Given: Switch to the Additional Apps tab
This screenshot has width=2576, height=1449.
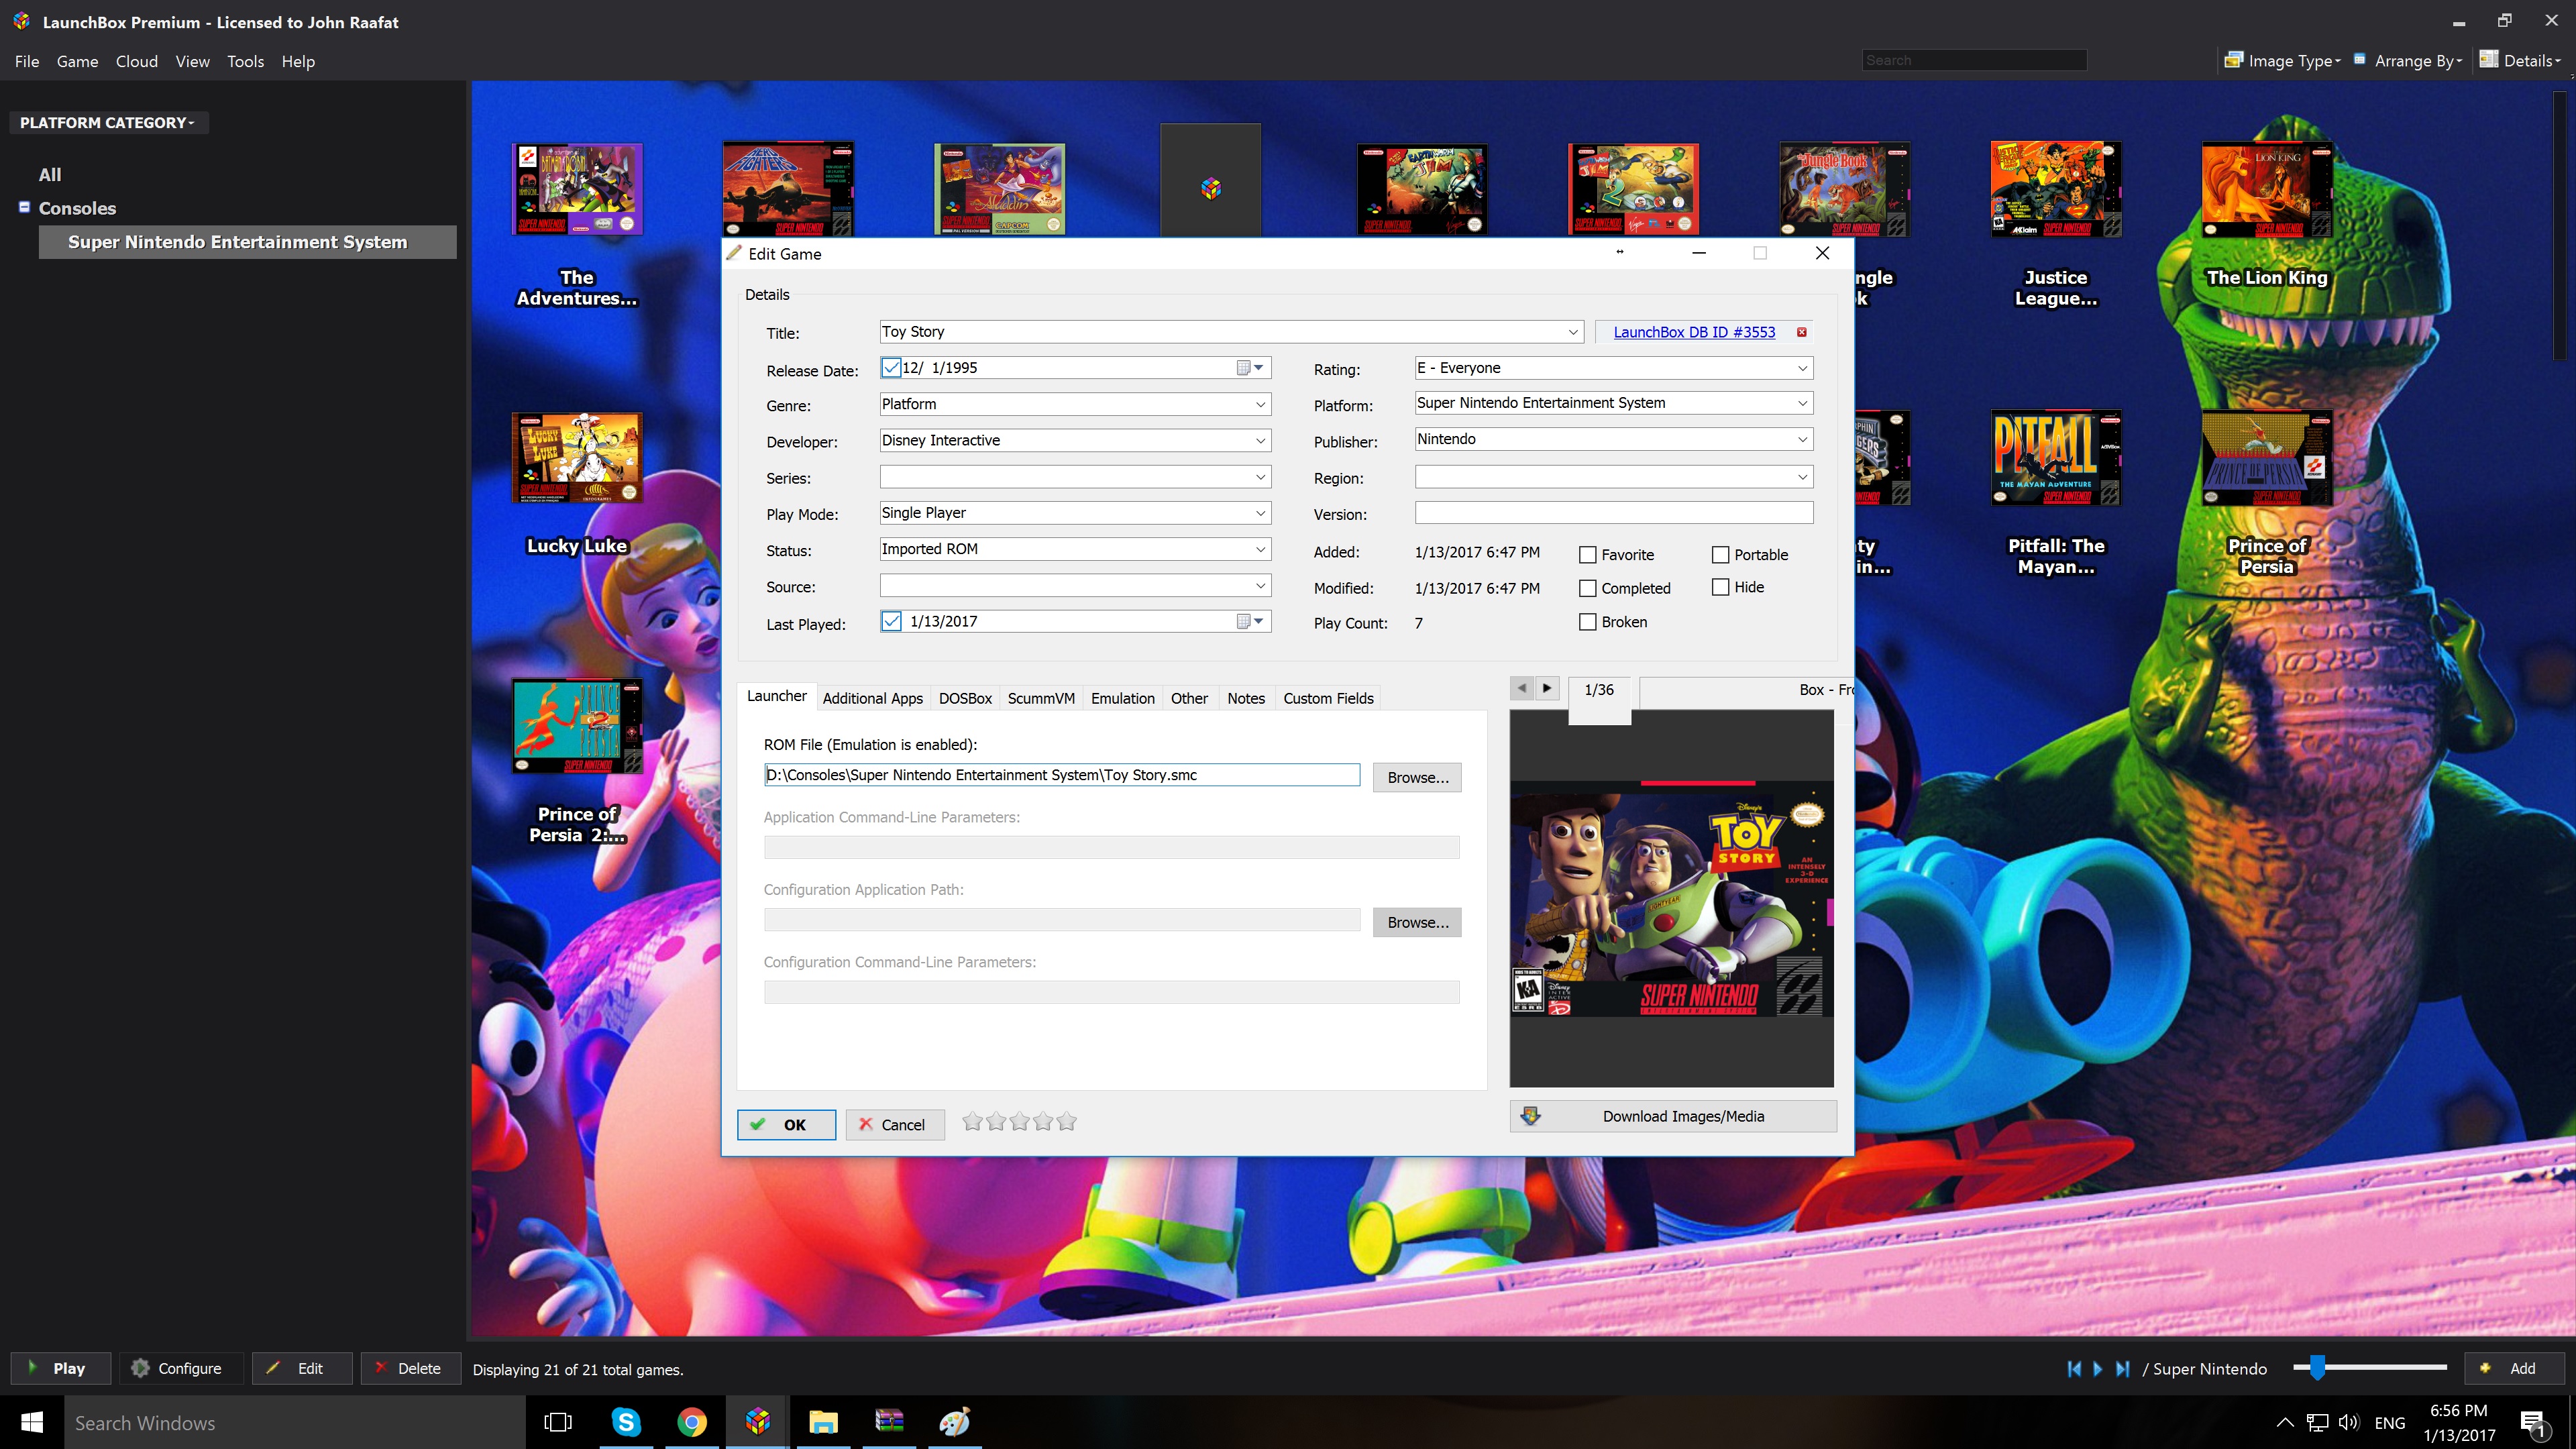Looking at the screenshot, I should (x=872, y=698).
